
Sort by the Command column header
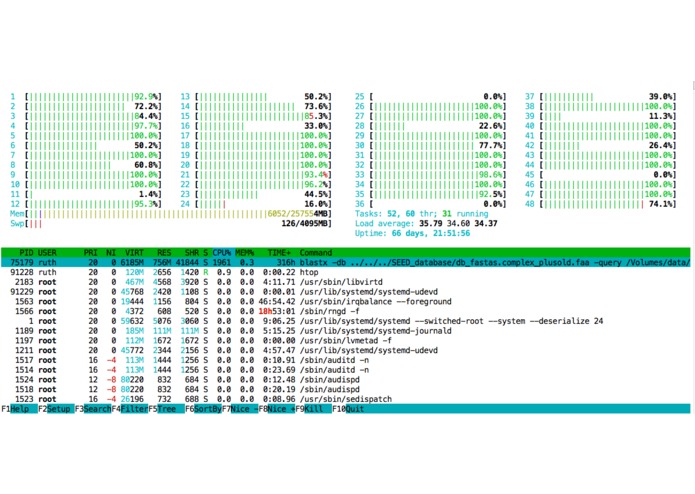coord(316,253)
